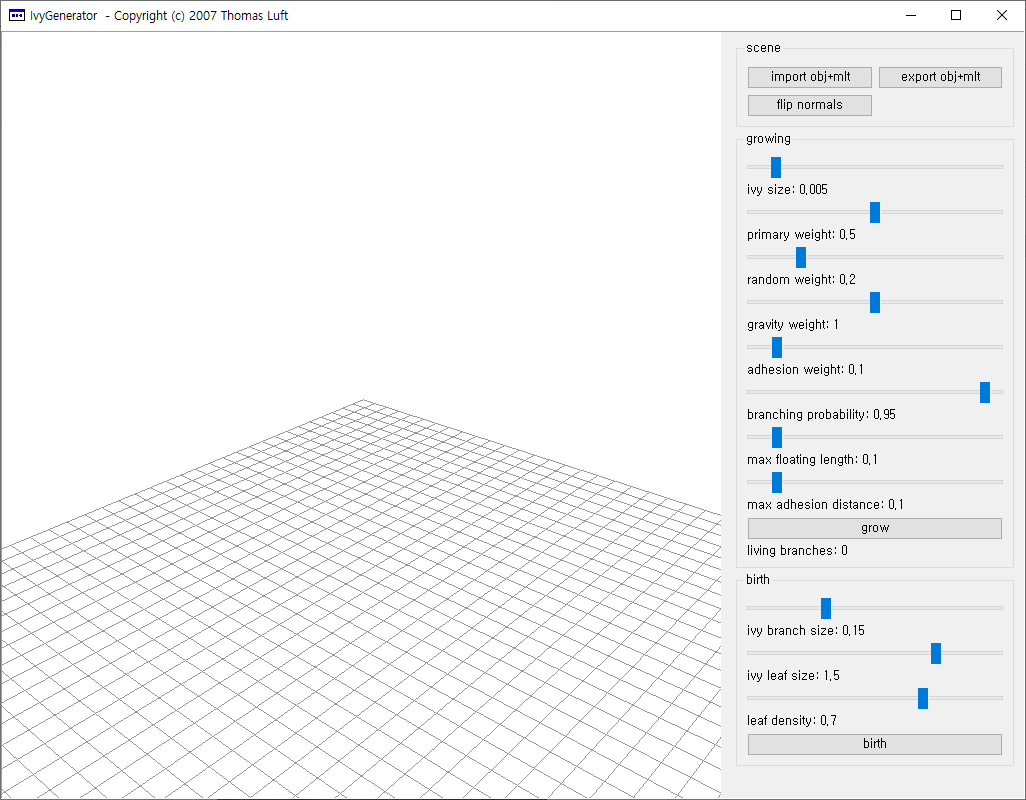Click the 'scene' group heading

(x=763, y=48)
